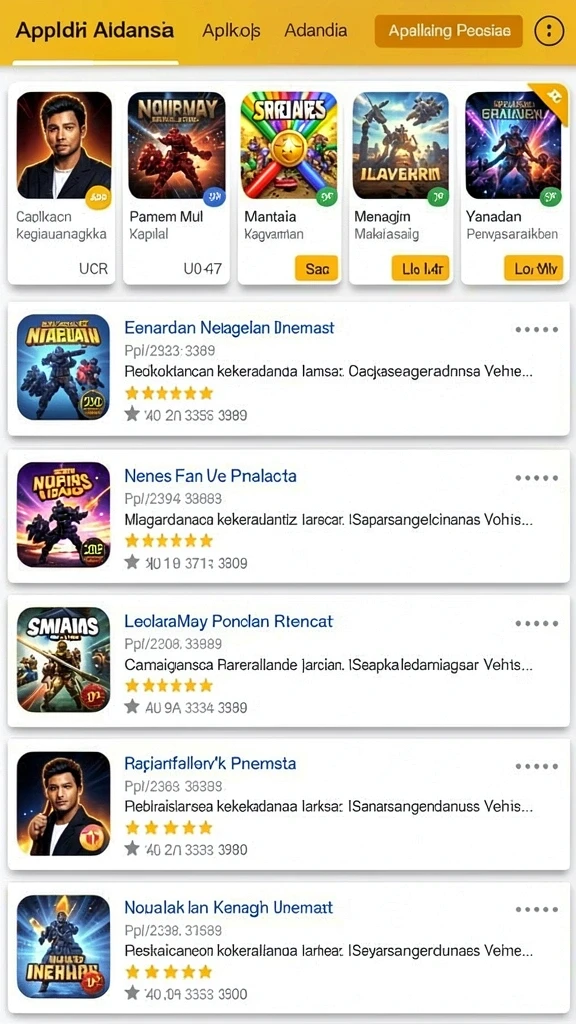Screen dimensions: 576x1024
Task: Open the Nenes Fan Ue Pnalacta title link
Action: 210,476
